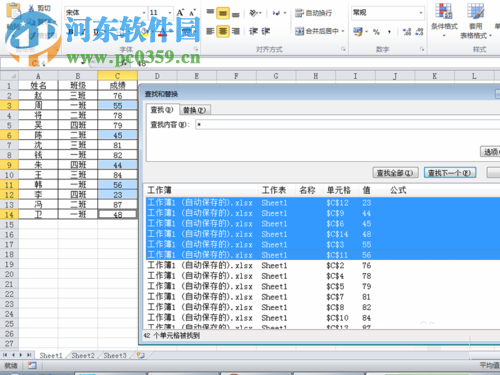The width and height of the screenshot is (500, 375).
Task: Switch to the 替换(P) tab
Action: [195, 110]
